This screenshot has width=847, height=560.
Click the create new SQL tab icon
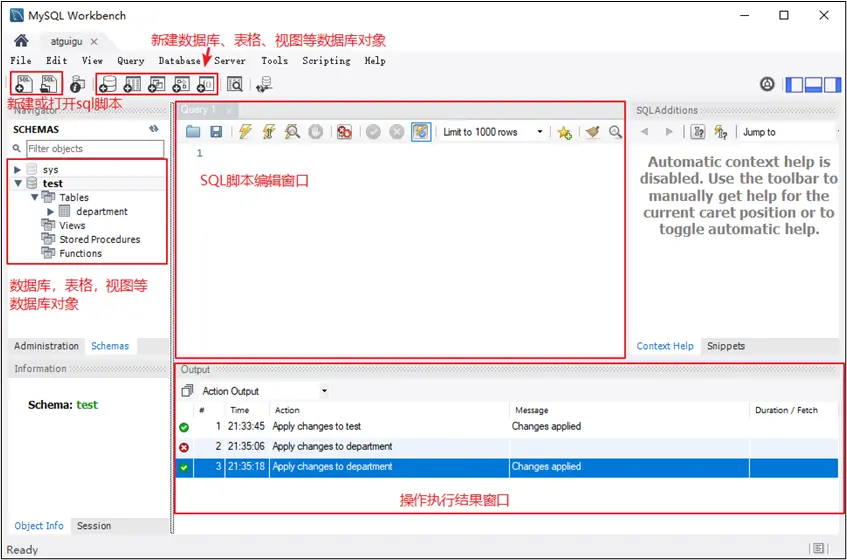[x=23, y=85]
